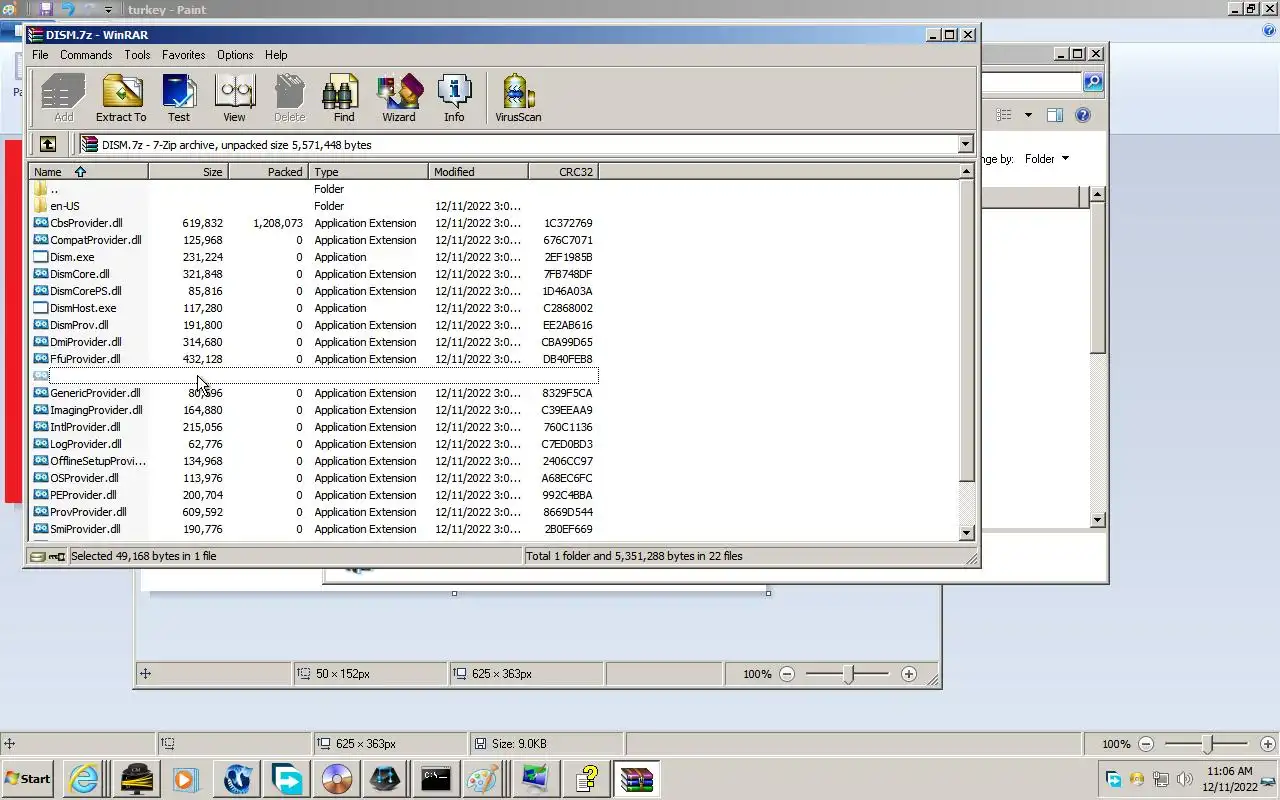Click the outer Paint window zoom slider thumb

tap(1207, 744)
